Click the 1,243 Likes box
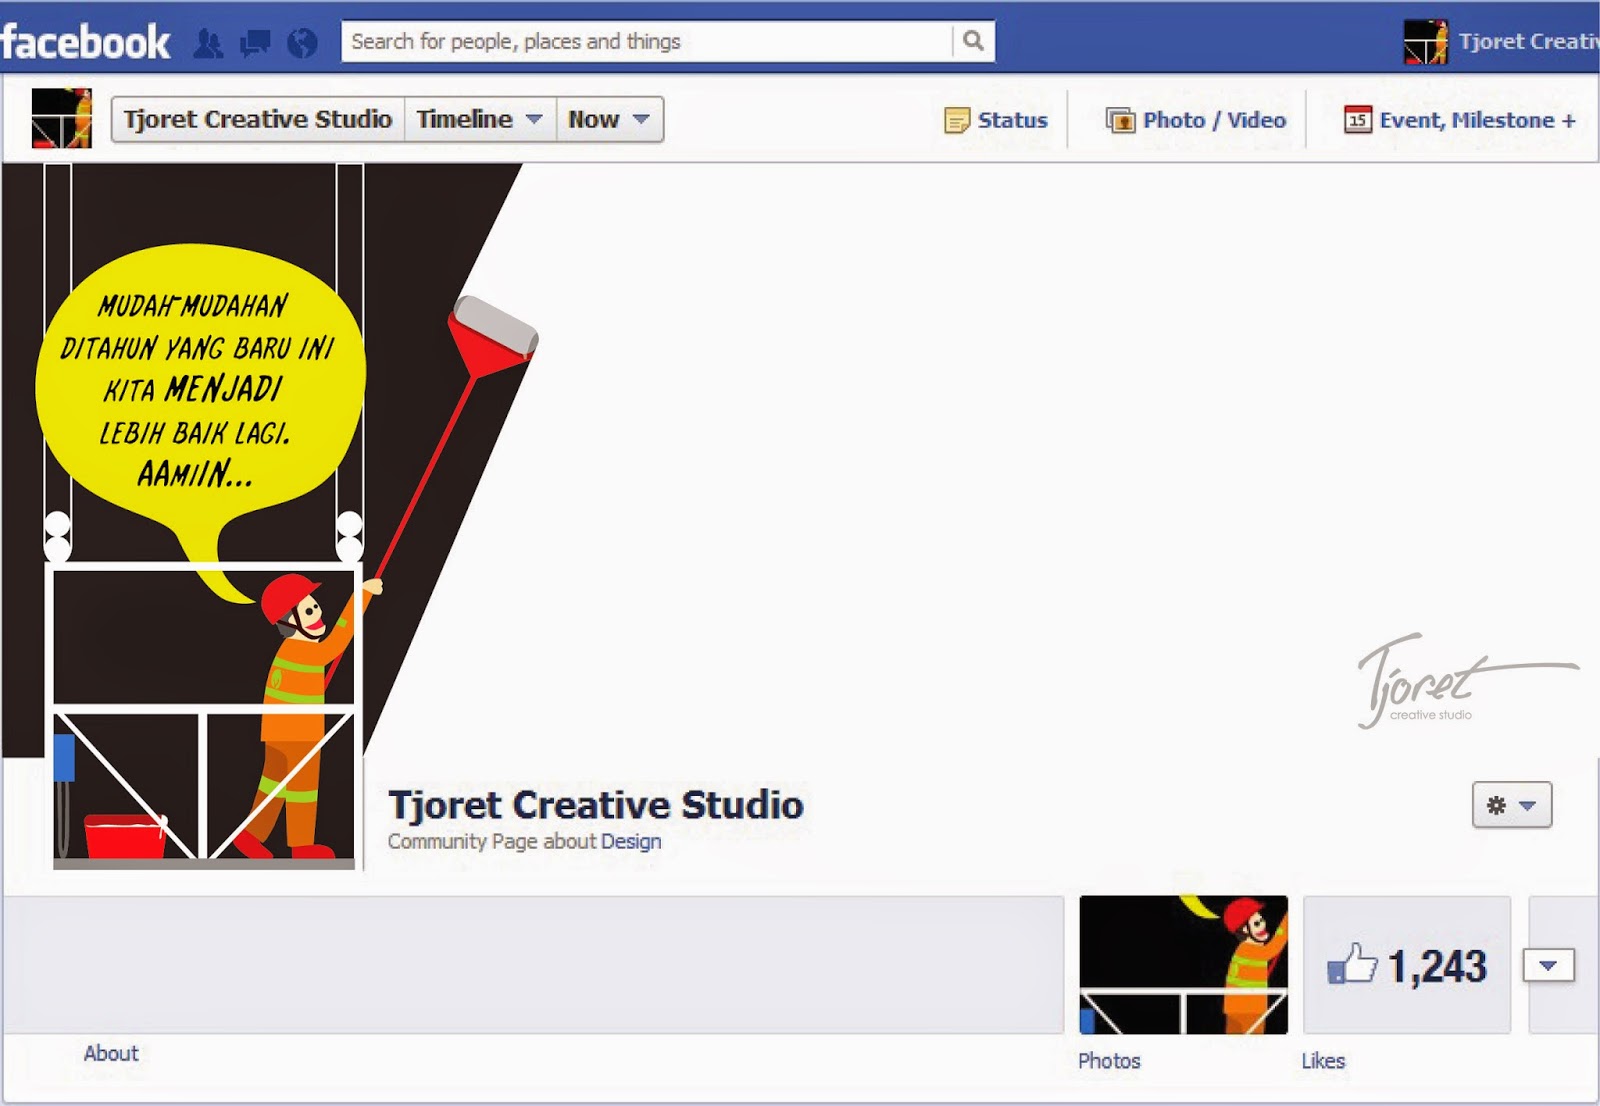 [1407, 965]
